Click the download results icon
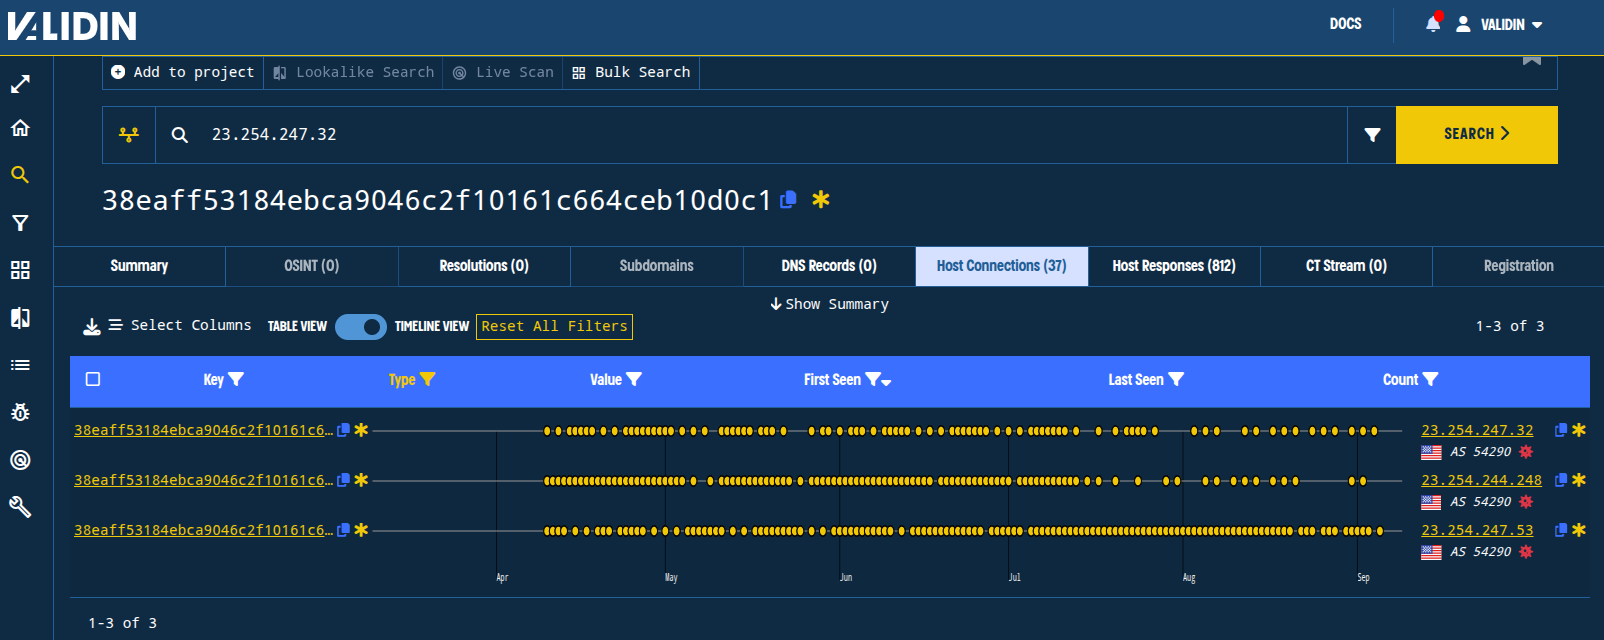Screen dimensions: 1604x640 pyautogui.click(x=91, y=326)
